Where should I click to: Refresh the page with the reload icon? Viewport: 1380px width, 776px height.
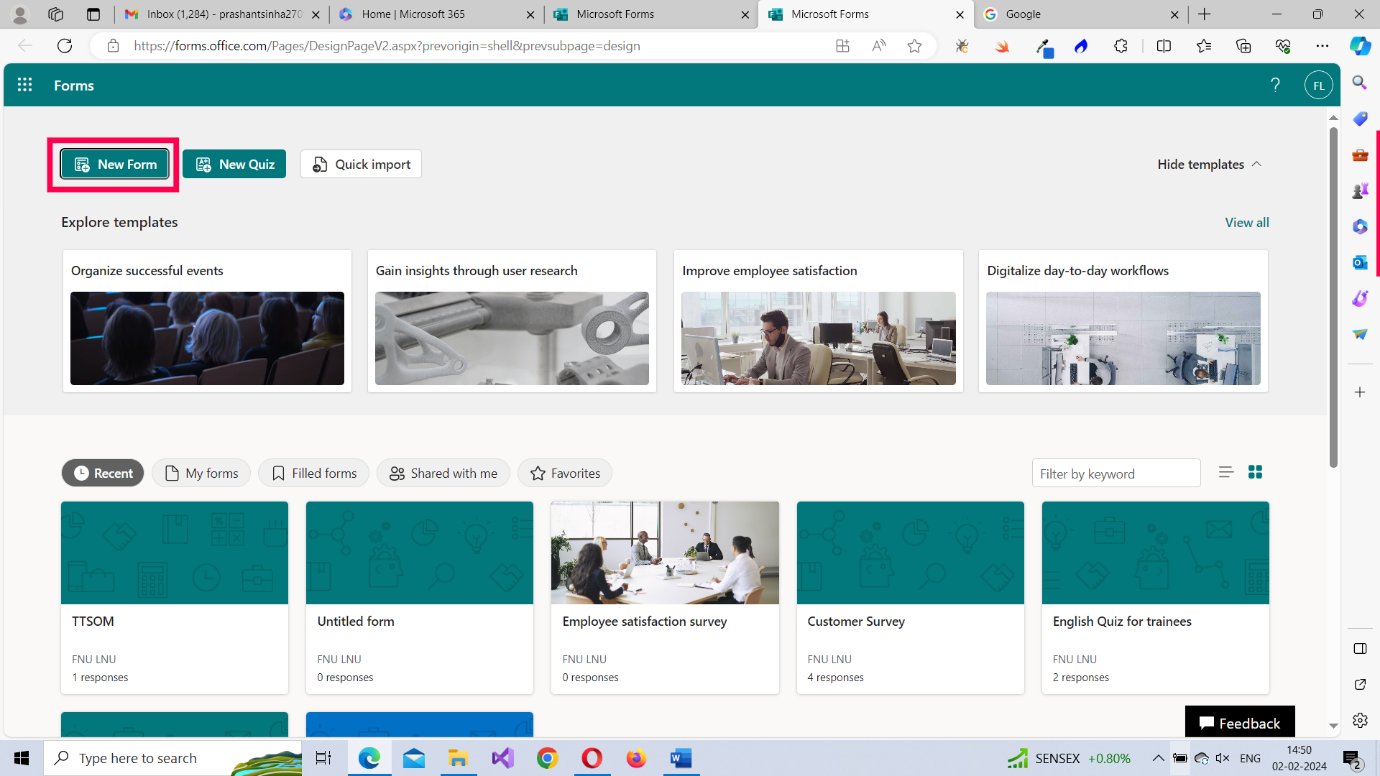click(64, 45)
